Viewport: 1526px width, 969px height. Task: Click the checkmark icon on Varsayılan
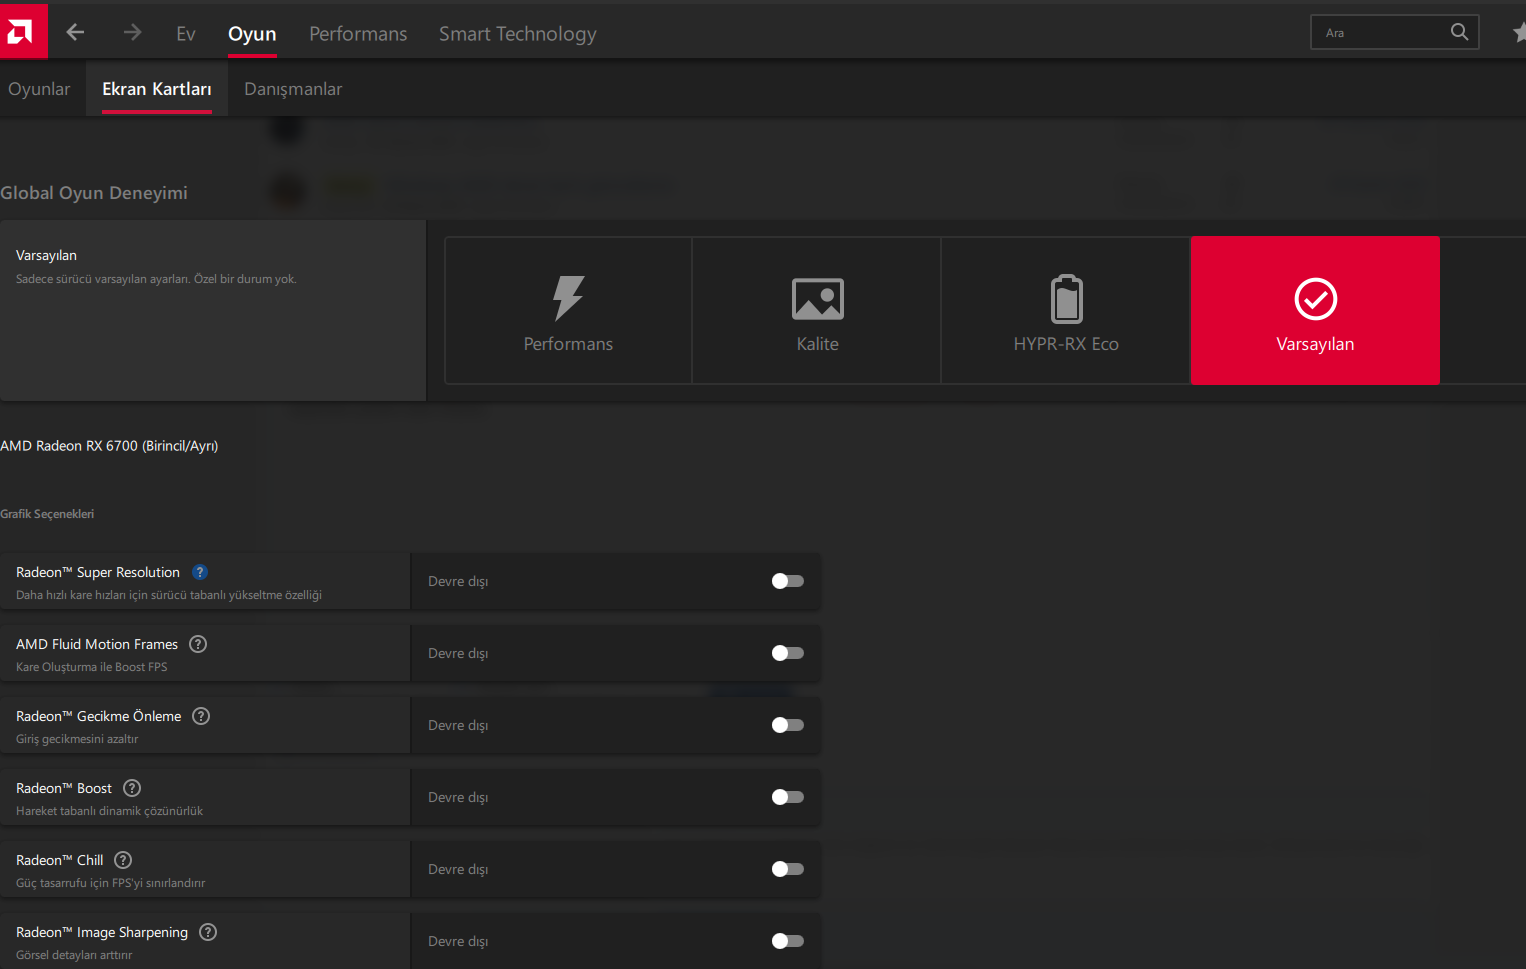coord(1315,299)
